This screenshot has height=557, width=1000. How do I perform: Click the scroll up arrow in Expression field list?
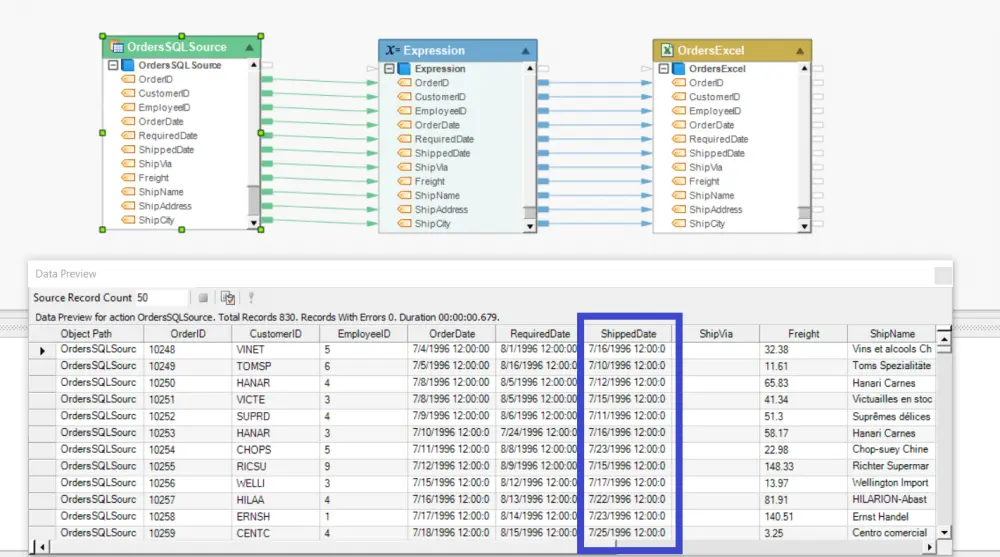click(x=529, y=68)
